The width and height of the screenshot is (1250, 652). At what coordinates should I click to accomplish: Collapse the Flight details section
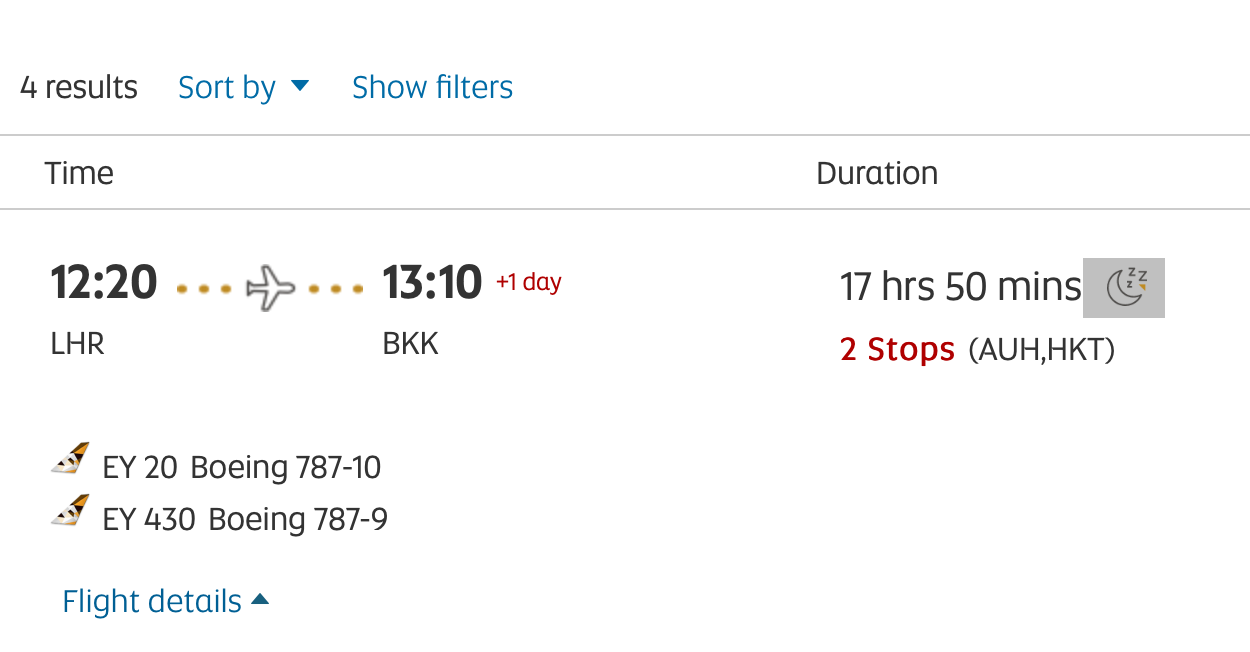click(165, 601)
